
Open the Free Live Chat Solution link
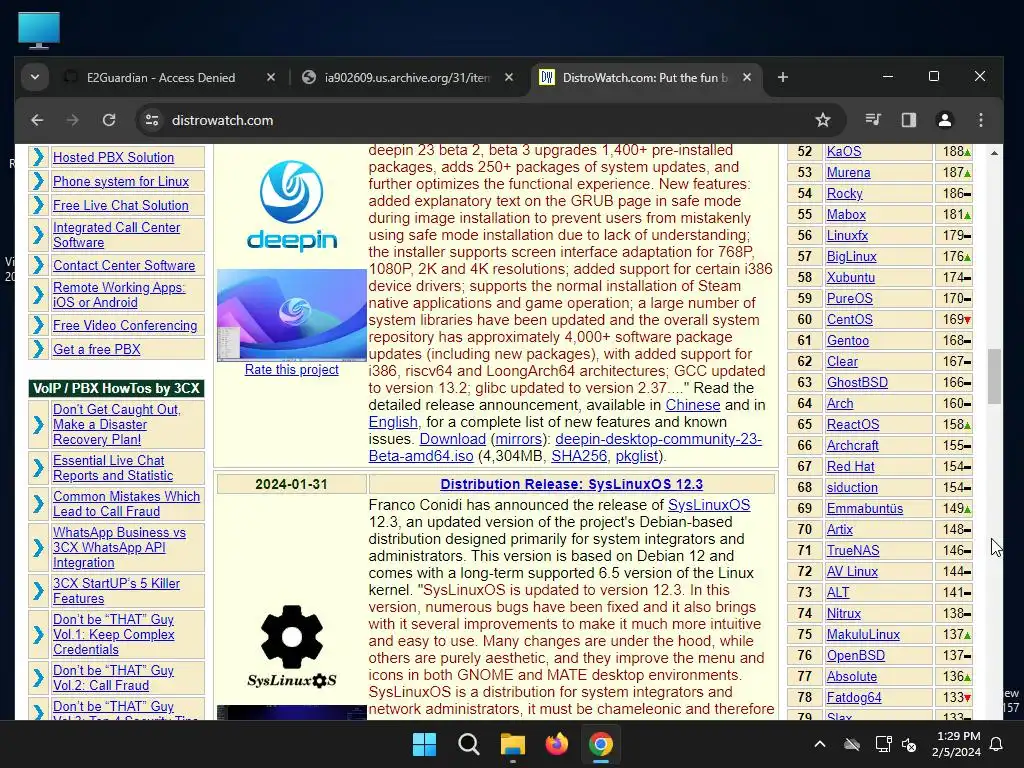[x=121, y=205]
